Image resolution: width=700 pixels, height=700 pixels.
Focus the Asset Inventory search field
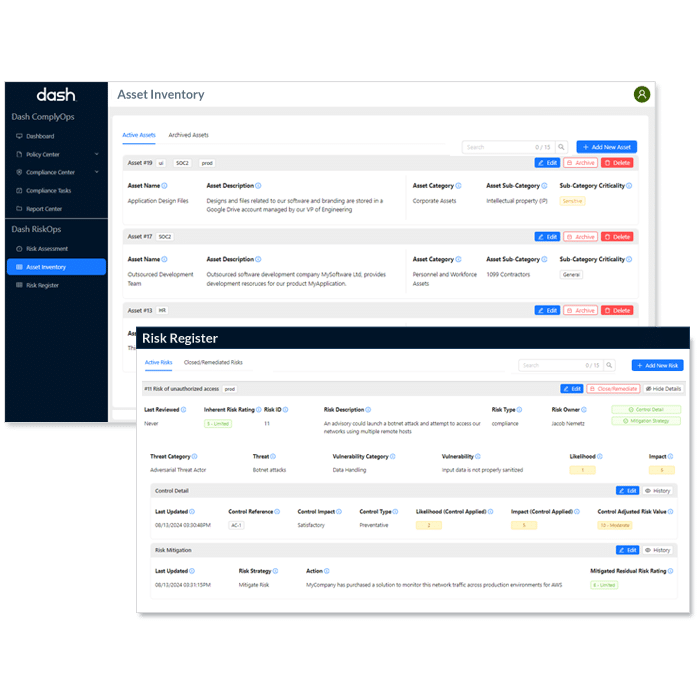coord(508,147)
